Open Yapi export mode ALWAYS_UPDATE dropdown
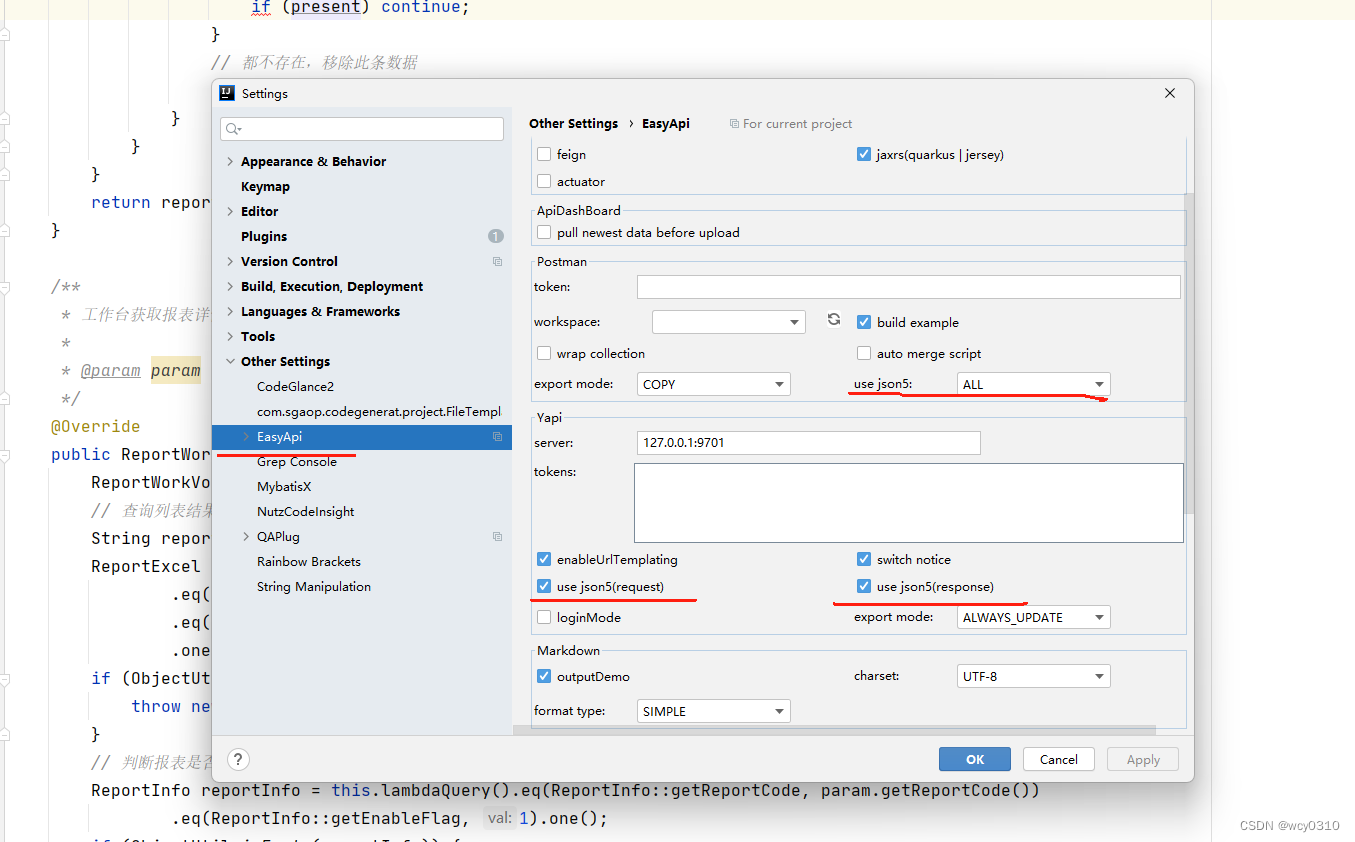 coord(1033,618)
